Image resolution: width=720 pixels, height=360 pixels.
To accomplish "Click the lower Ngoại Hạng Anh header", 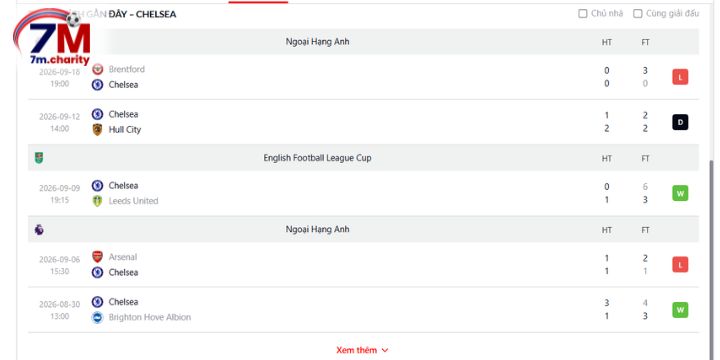I will click(317, 229).
